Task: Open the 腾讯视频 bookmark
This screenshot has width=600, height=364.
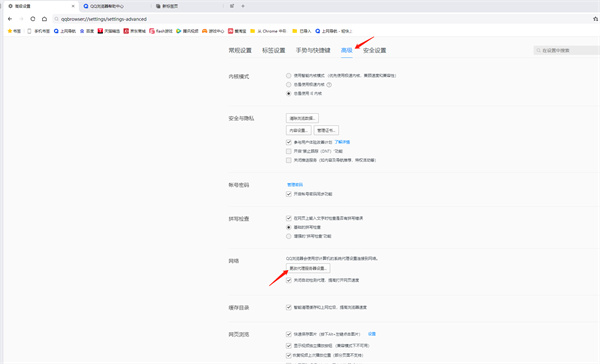Action: [x=187, y=31]
